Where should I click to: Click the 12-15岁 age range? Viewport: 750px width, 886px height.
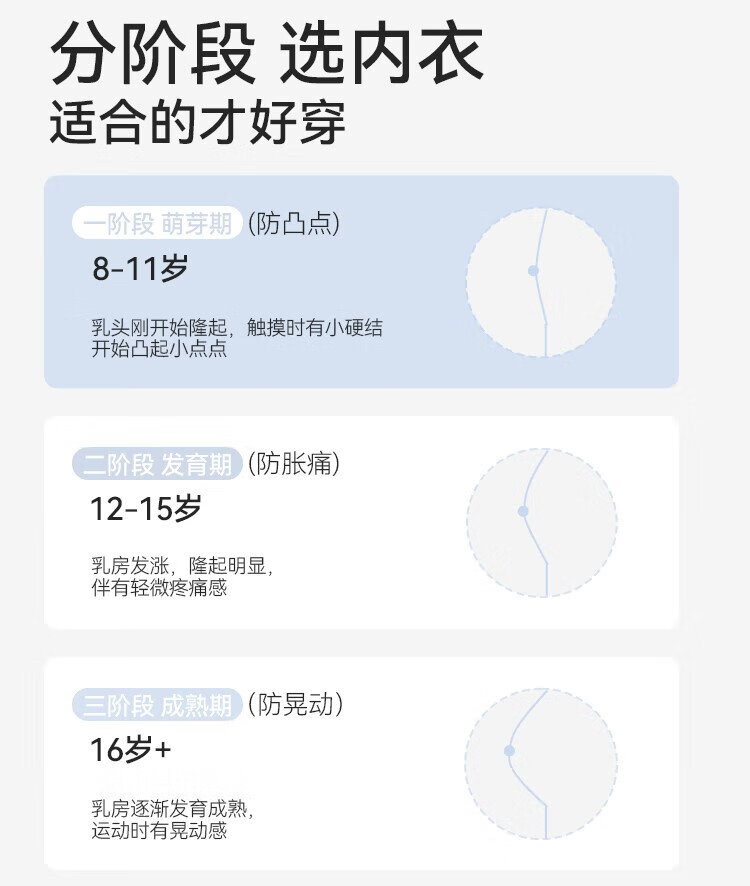[146, 509]
